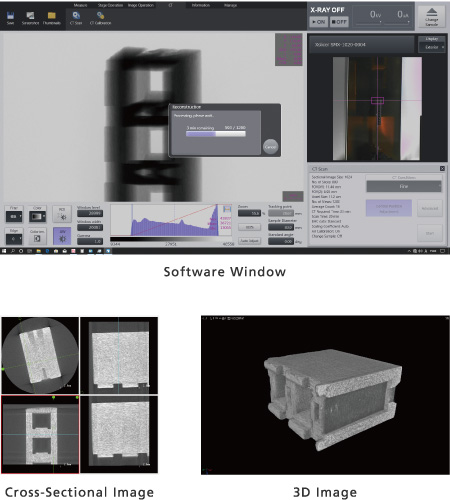Take a Screenshot using the toolbar icon
This screenshot has width=450, height=500.
[30, 16]
